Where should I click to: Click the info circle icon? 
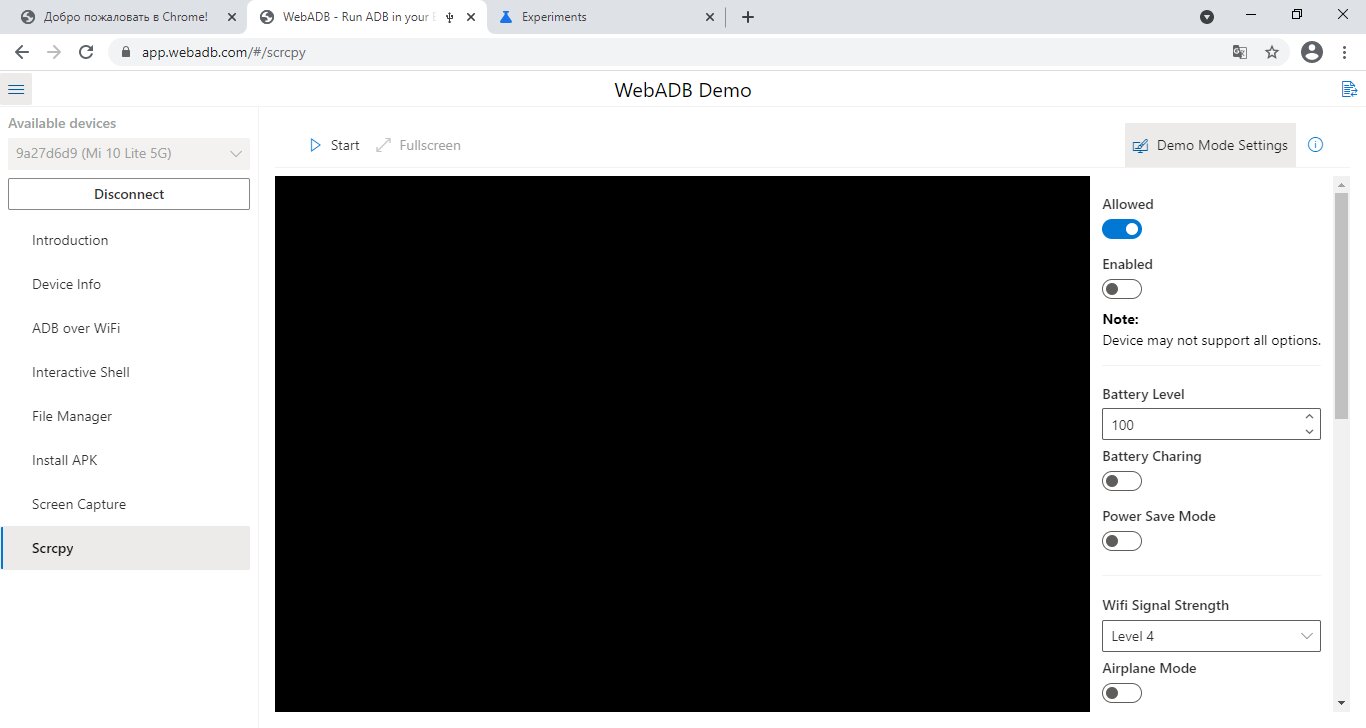1316,145
